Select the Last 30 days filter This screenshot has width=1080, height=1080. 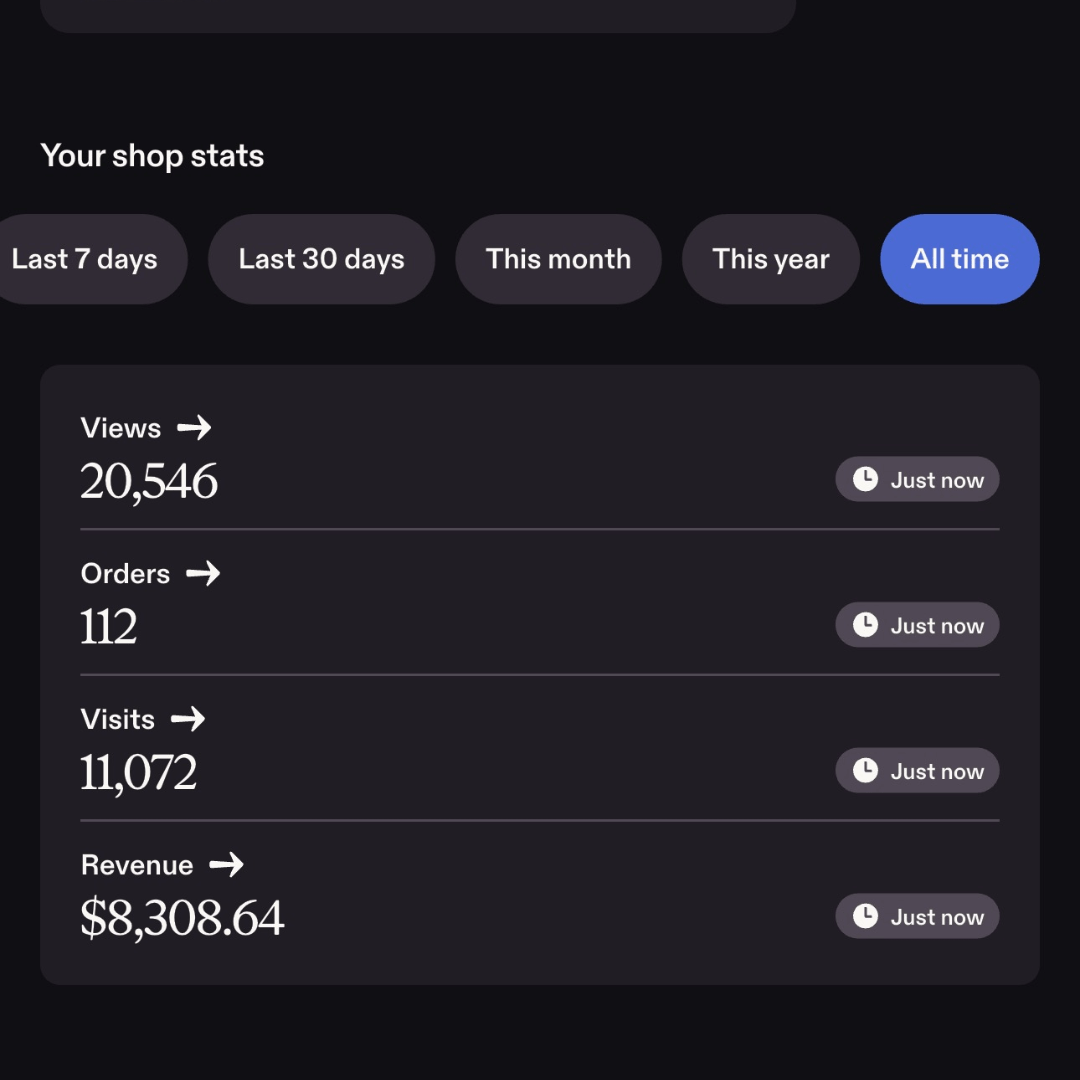coord(322,259)
